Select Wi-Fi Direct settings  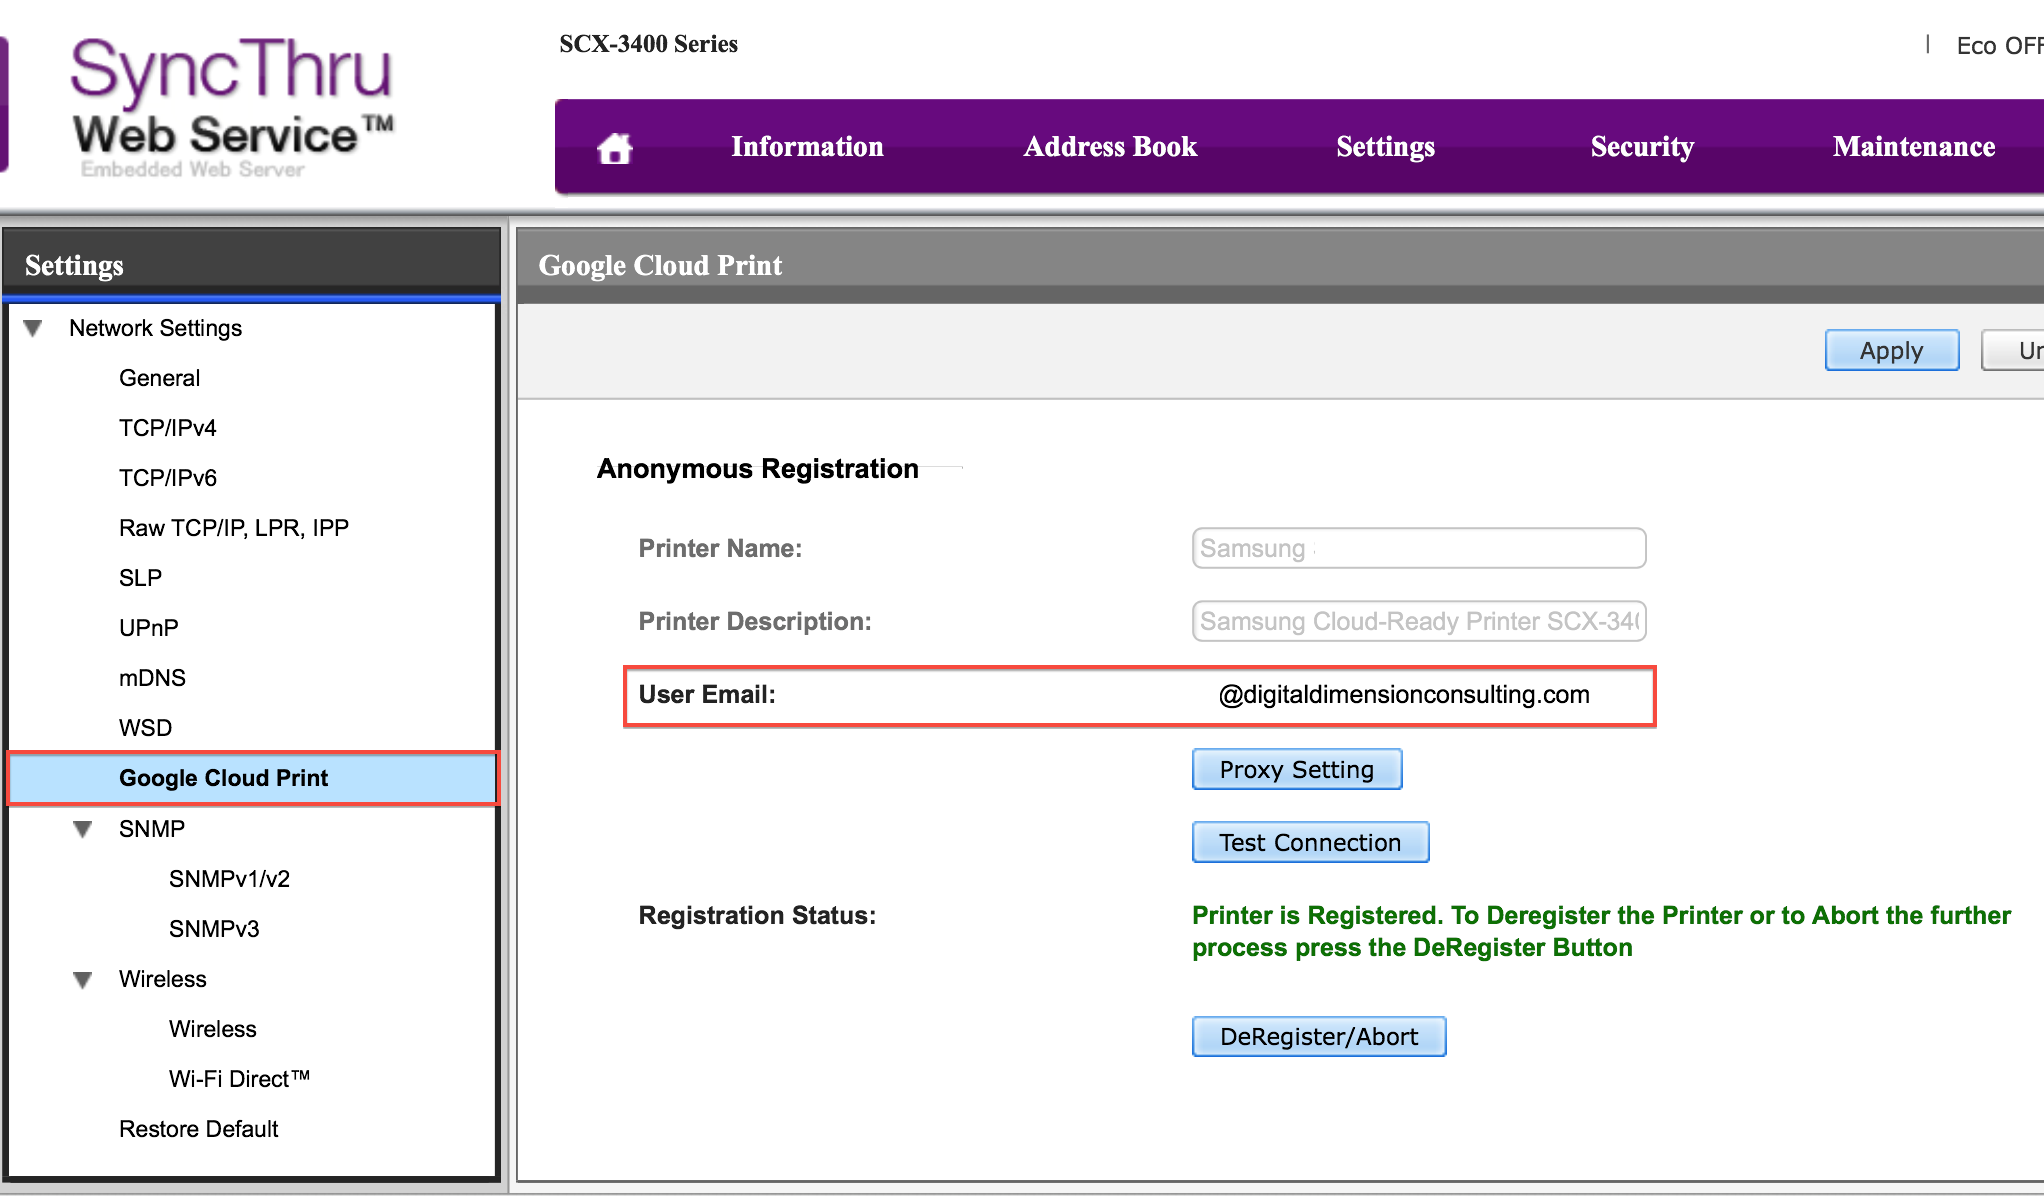coord(239,1079)
